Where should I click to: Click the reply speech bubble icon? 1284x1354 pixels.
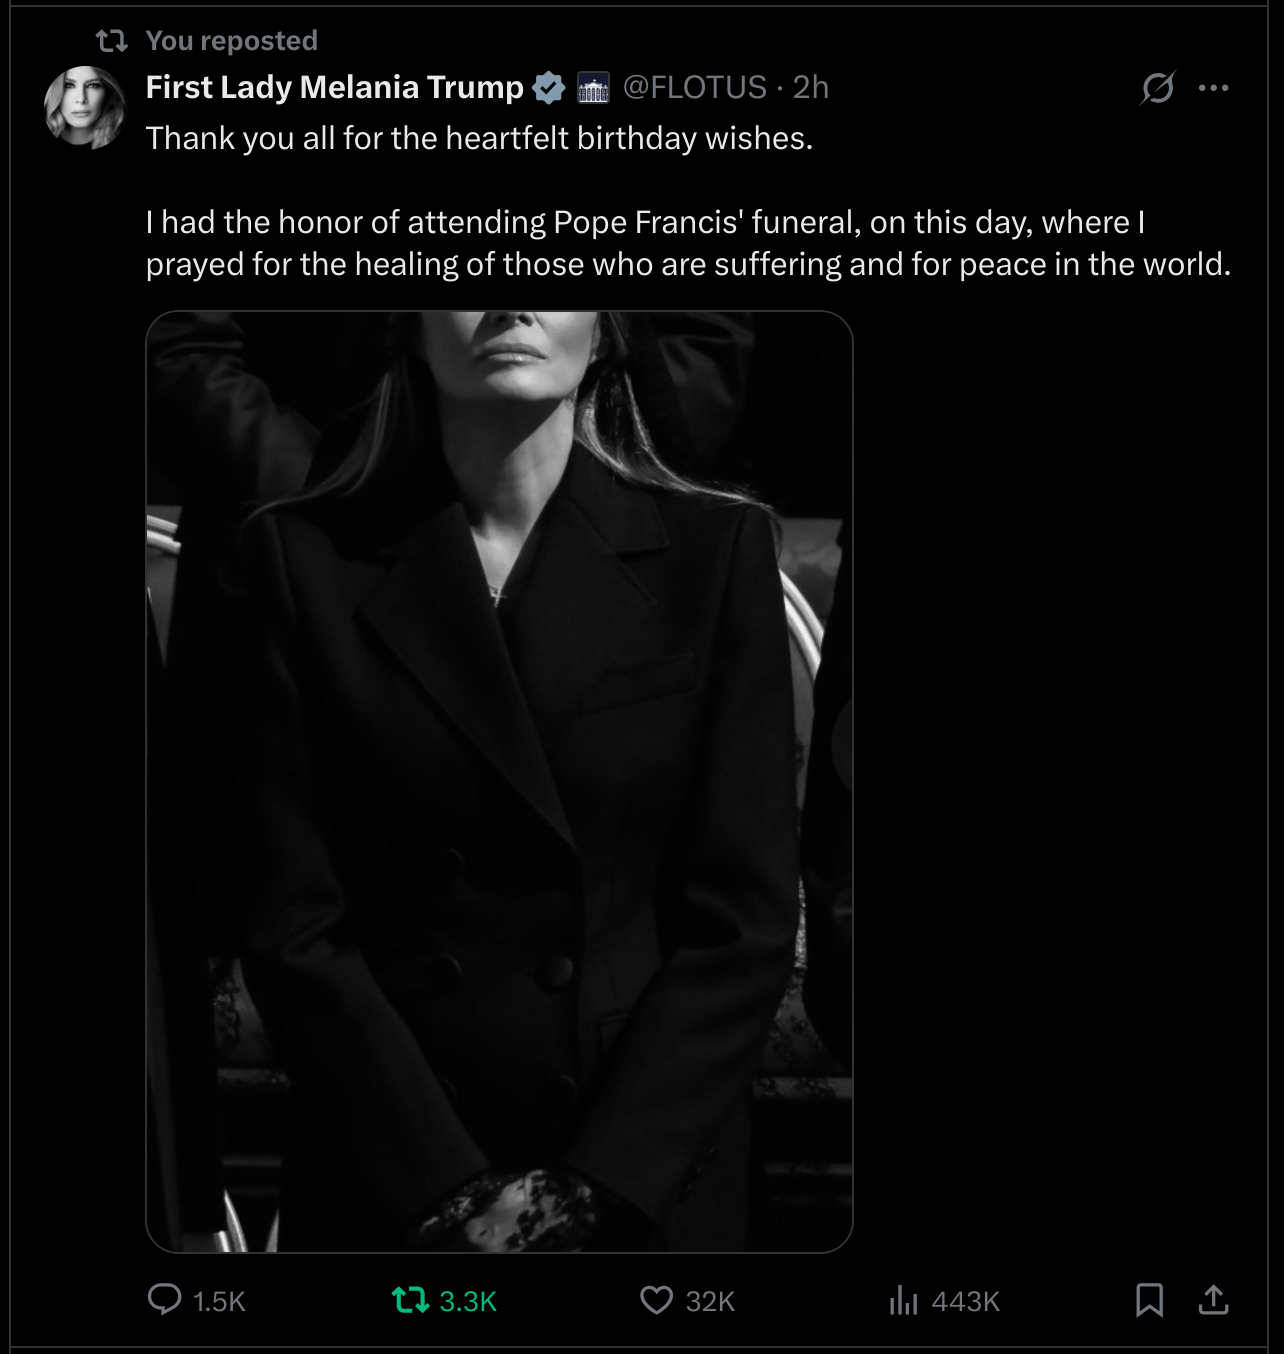click(x=164, y=1299)
